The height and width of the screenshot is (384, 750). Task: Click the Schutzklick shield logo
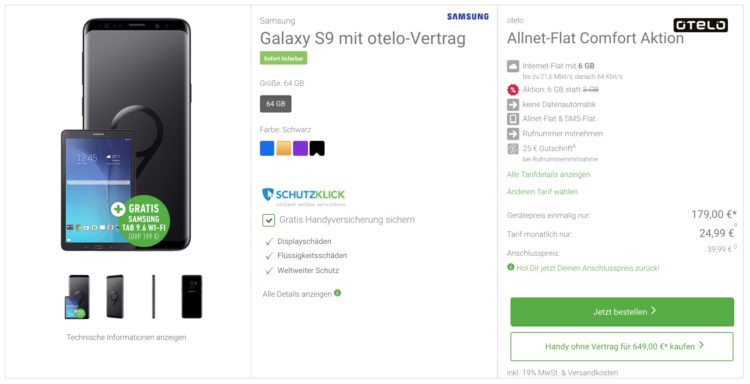[268, 194]
